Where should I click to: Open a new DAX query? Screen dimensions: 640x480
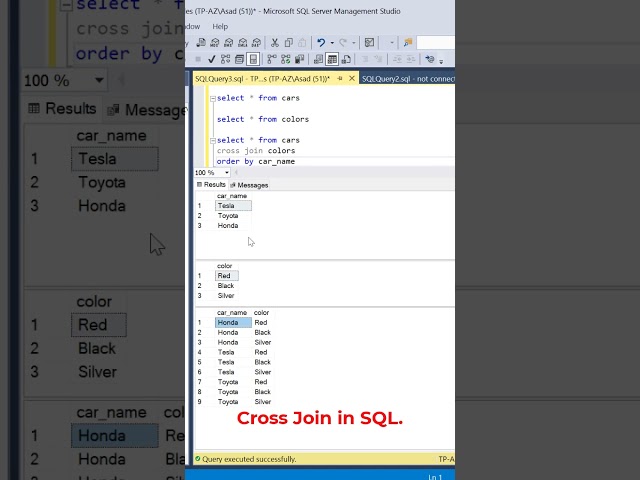pos(256,42)
